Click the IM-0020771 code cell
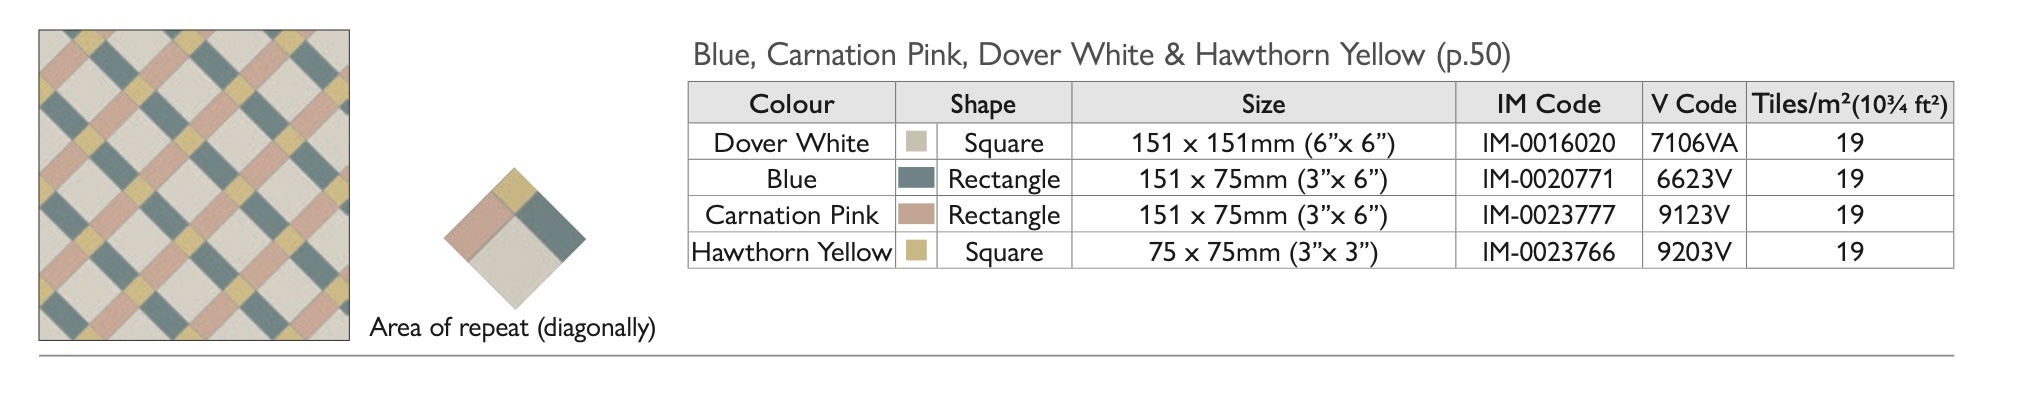2028x412 pixels. (1548, 179)
